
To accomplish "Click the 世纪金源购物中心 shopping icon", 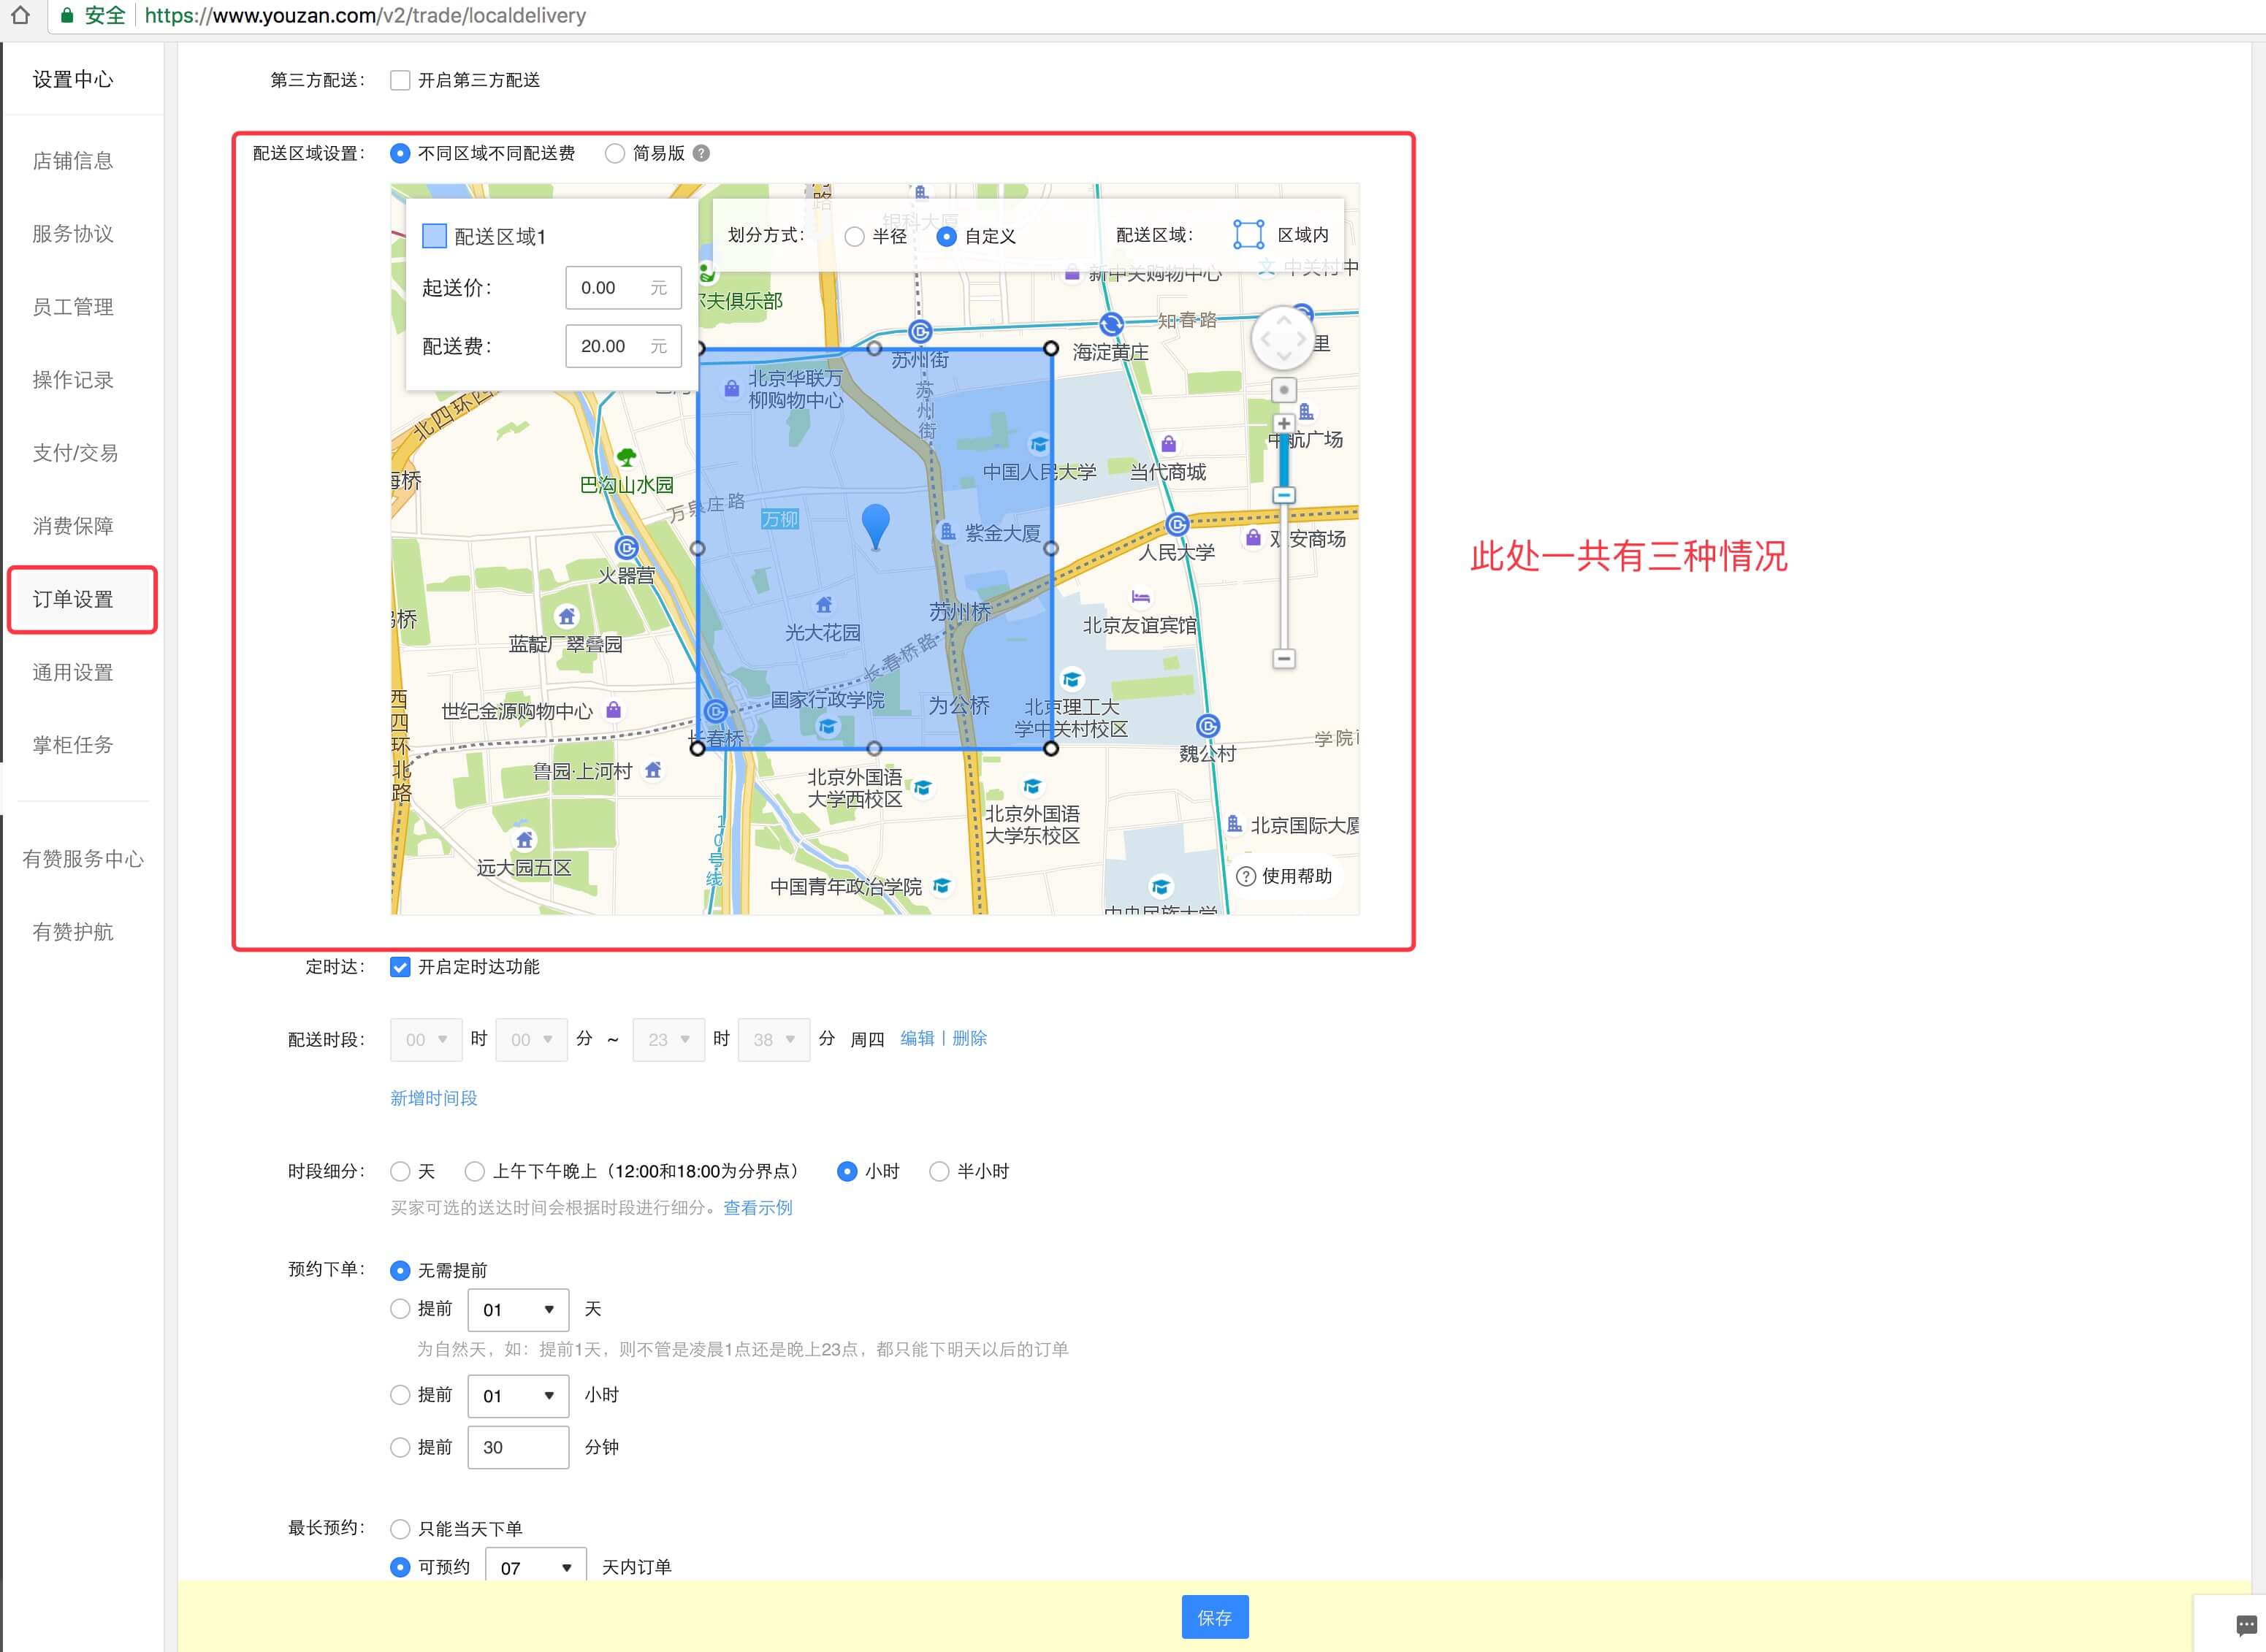I will tap(614, 710).
